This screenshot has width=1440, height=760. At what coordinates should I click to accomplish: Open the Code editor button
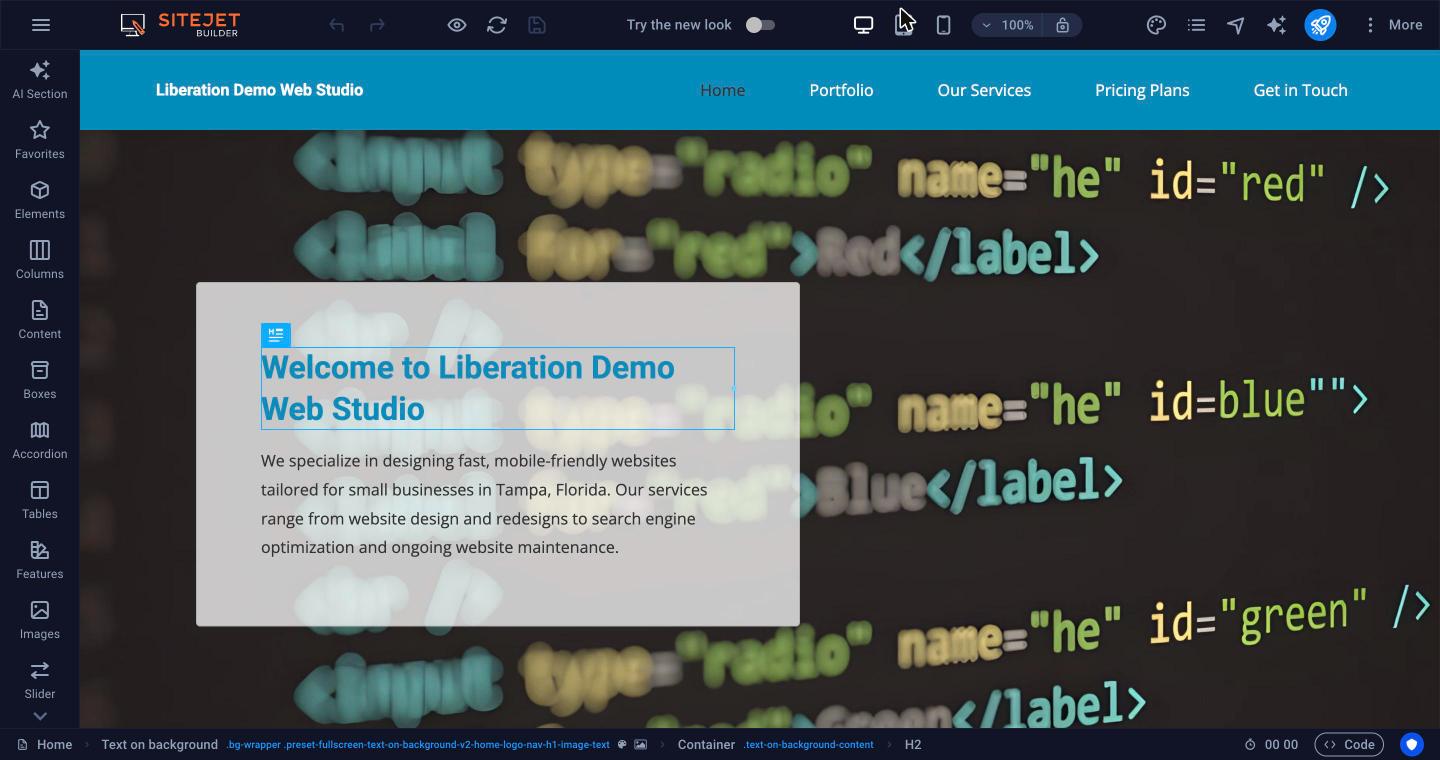[1349, 745]
